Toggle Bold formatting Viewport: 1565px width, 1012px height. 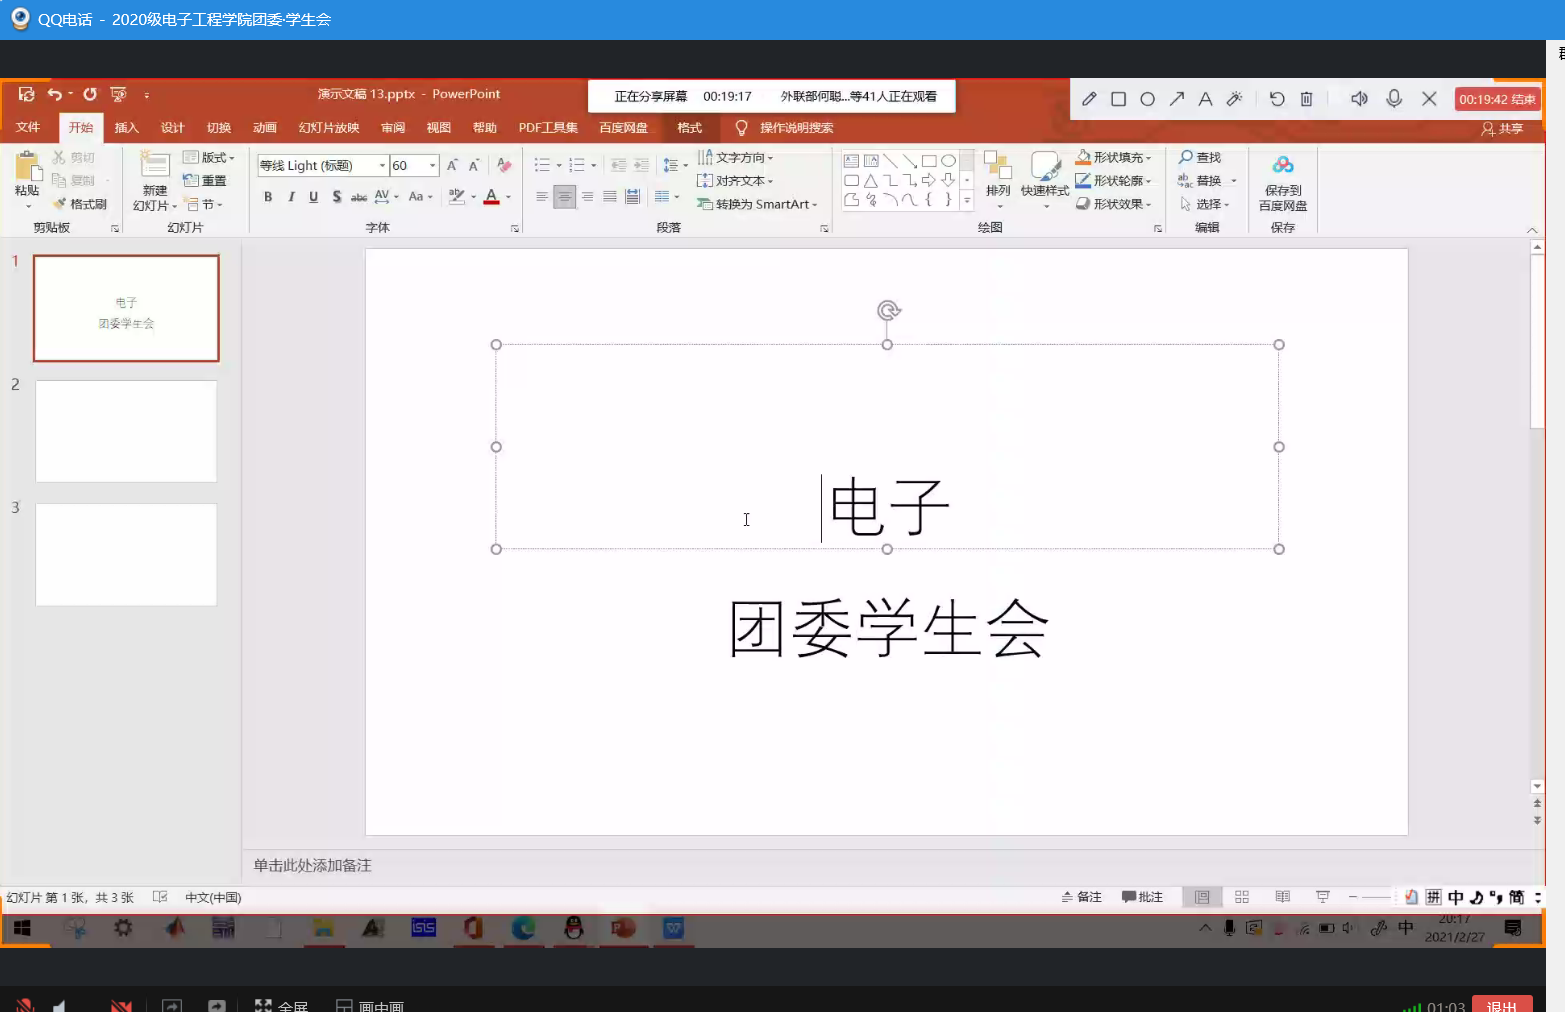click(x=268, y=197)
